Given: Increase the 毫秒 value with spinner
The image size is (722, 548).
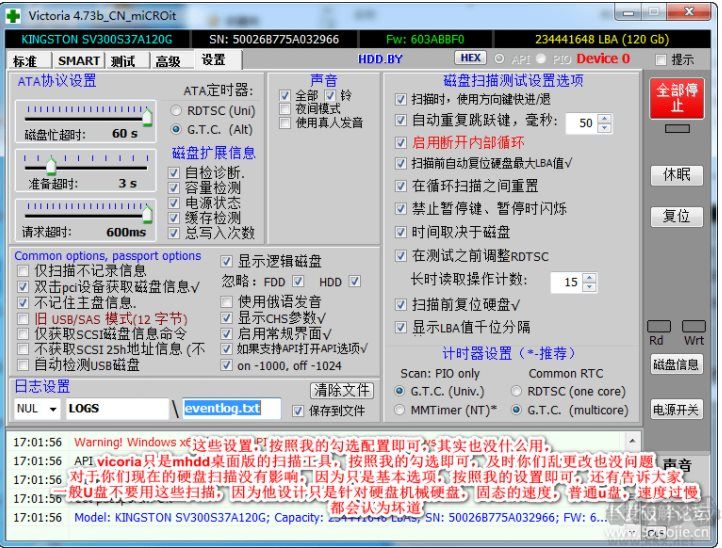Looking at the screenshot, I should pyautogui.click(x=605, y=119).
